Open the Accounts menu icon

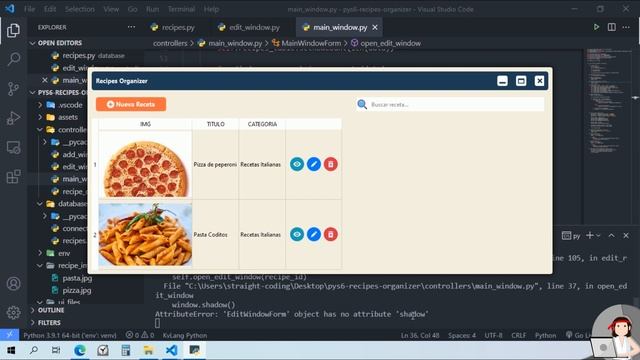(x=13, y=283)
